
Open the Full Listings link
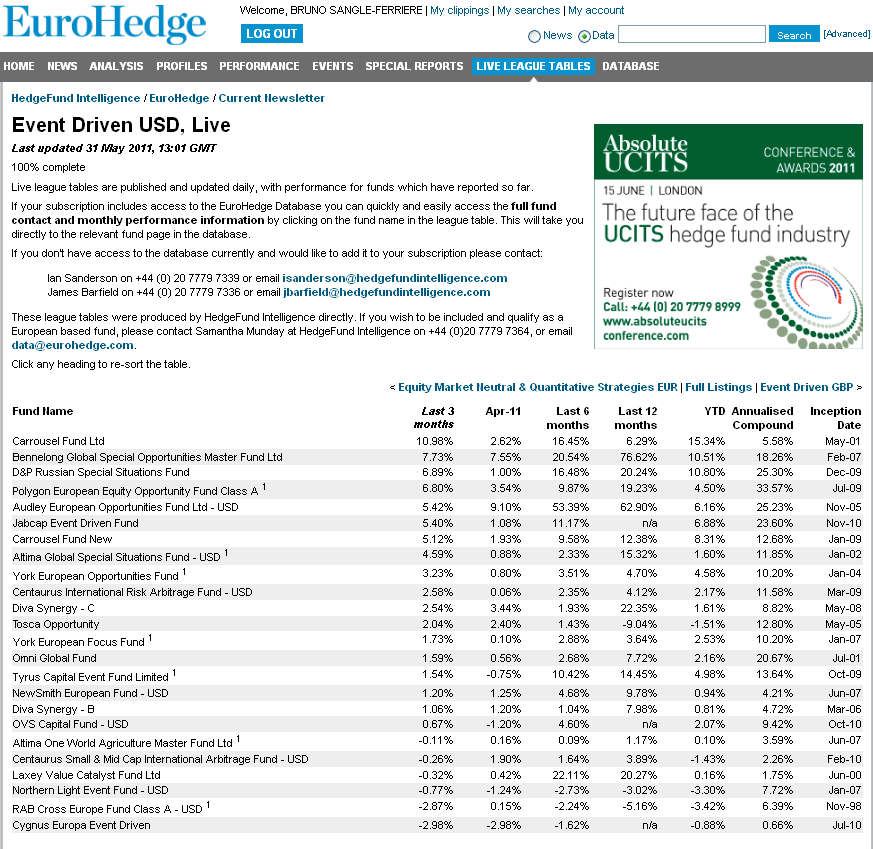(719, 387)
